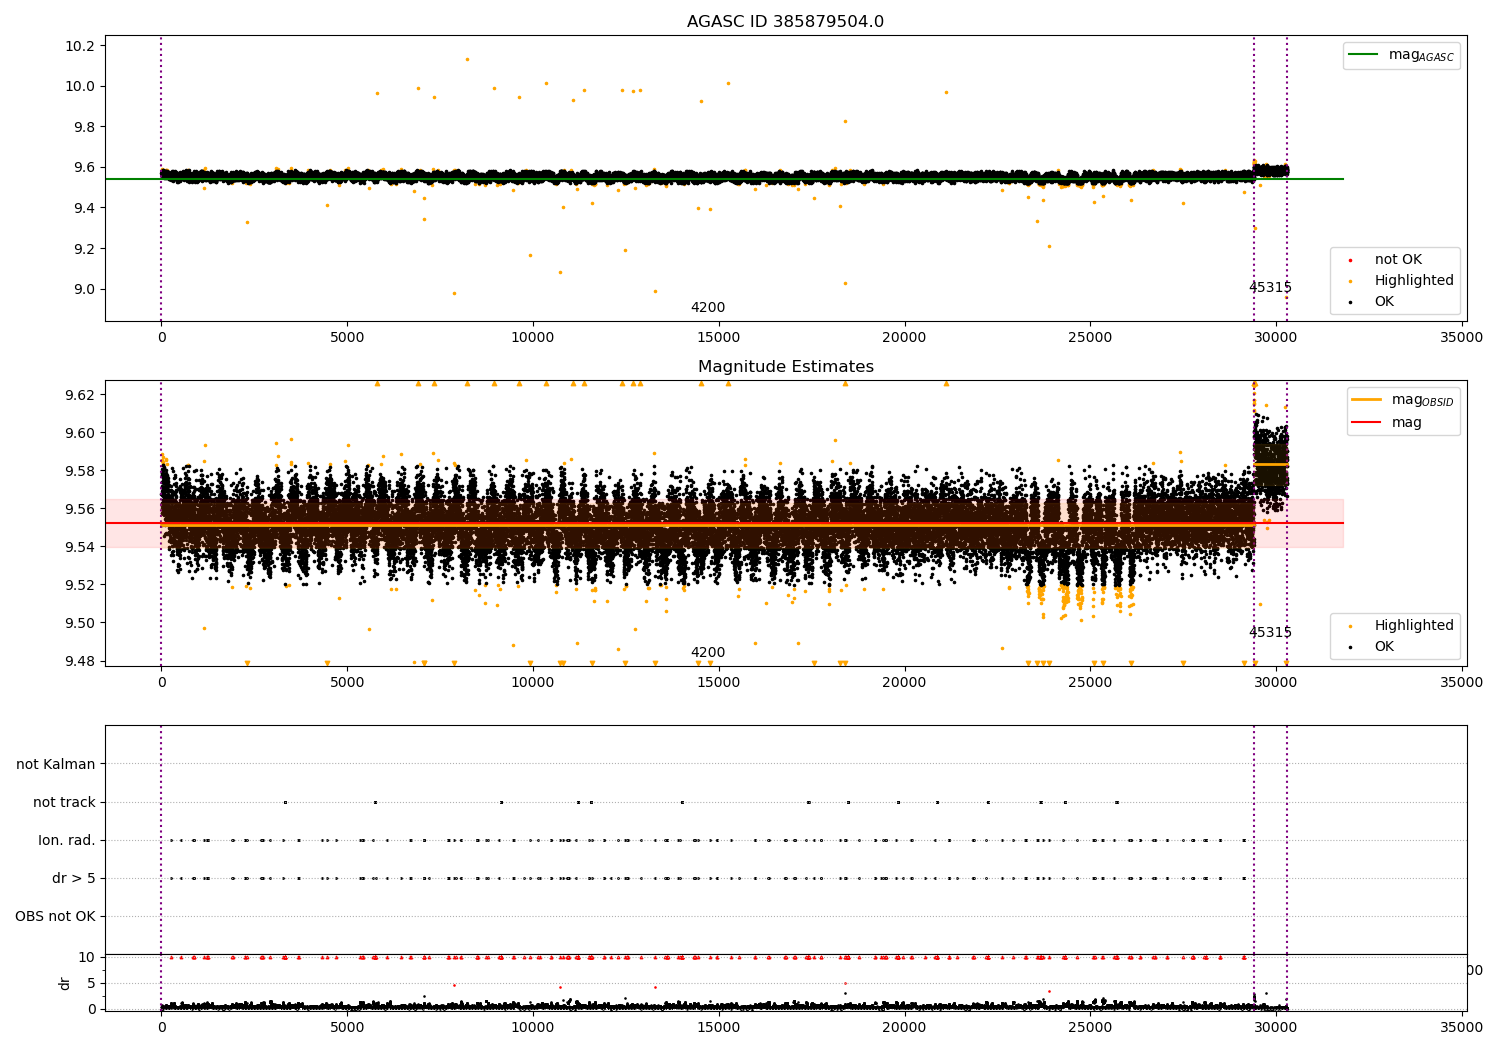Click the 'Highlighted' legend entry in the top plot

pyautogui.click(x=1402, y=281)
